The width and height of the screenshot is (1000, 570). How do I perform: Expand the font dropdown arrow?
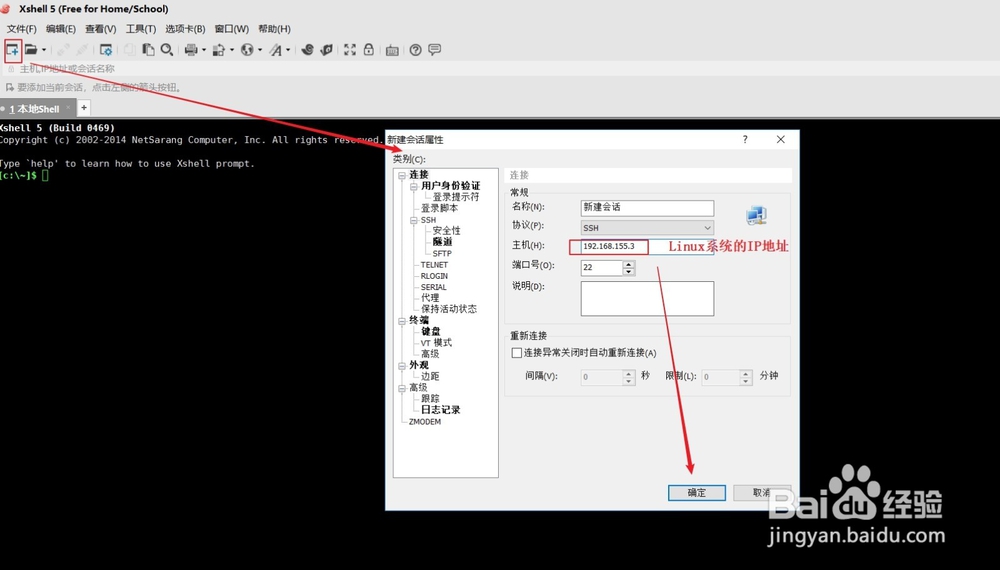(x=288, y=50)
